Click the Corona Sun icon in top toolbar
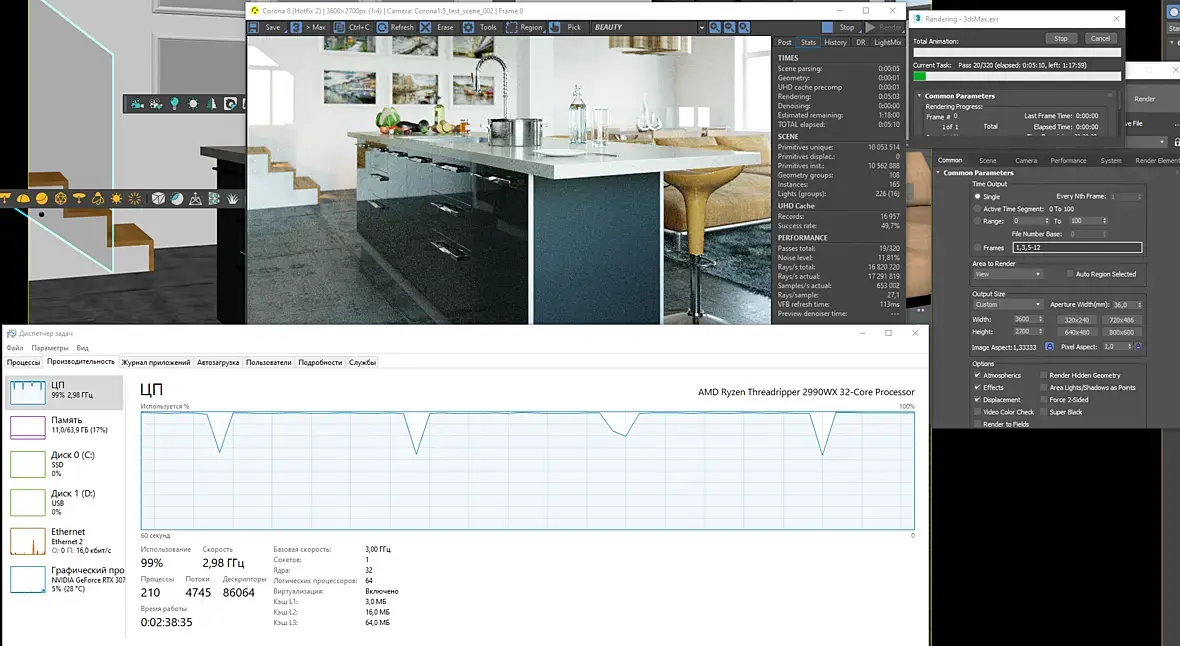The image size is (1180, 646). (x=193, y=104)
